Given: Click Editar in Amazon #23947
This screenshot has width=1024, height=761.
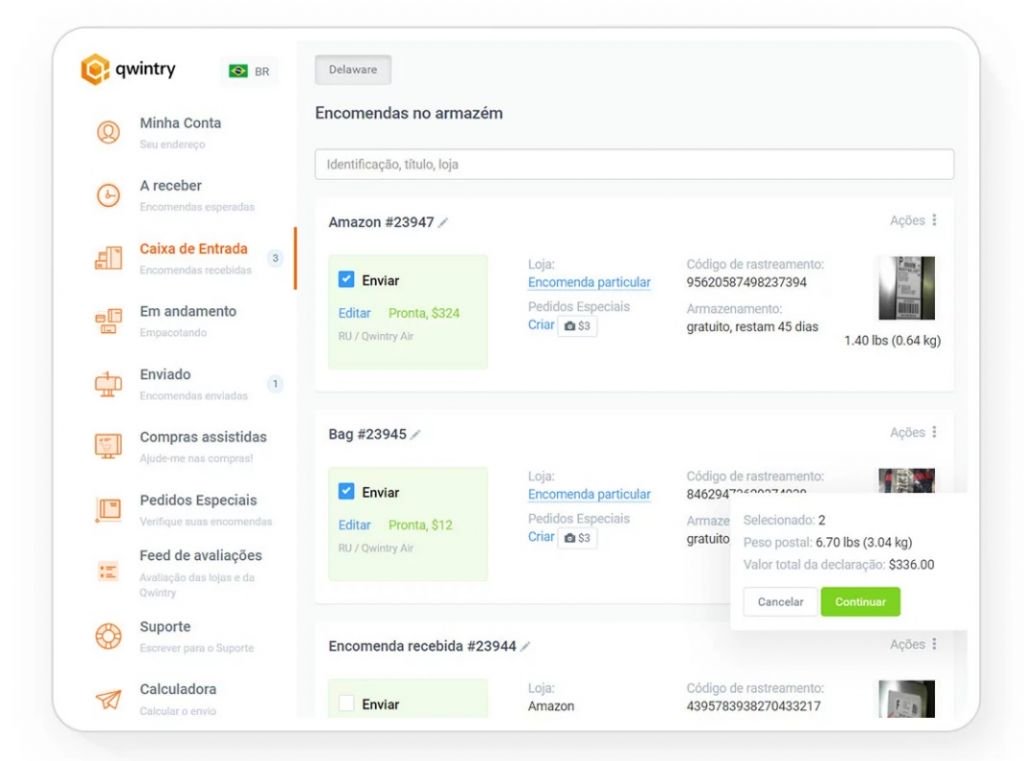Looking at the screenshot, I should (355, 313).
